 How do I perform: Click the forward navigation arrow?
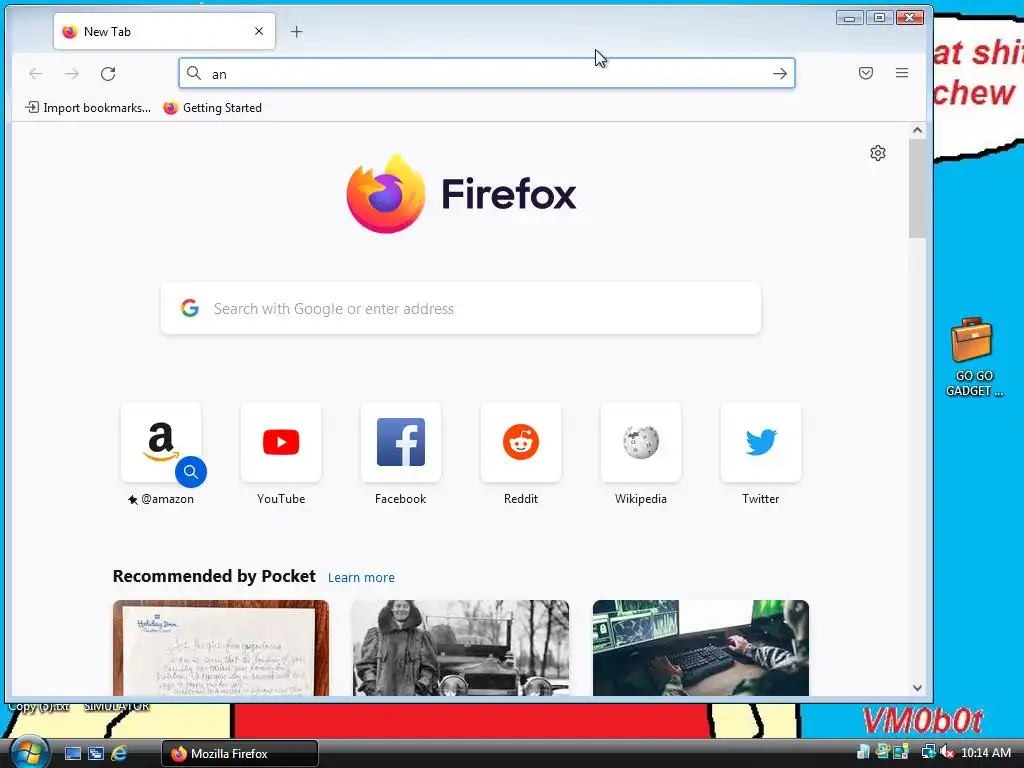[72, 74]
